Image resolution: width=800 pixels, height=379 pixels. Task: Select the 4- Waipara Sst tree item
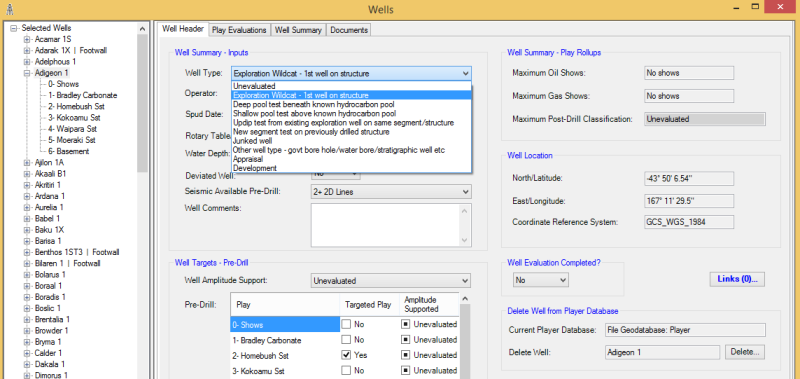click(72, 129)
